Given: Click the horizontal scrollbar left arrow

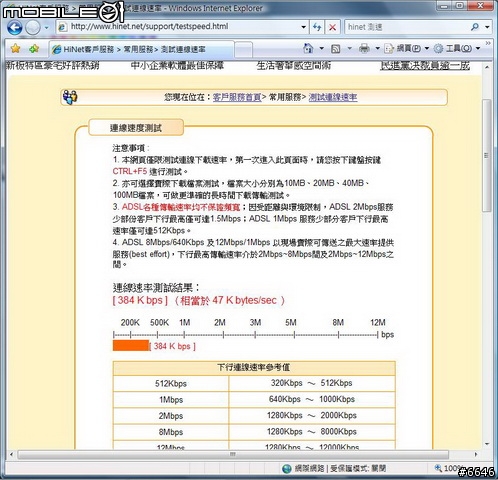Looking at the screenshot, I should [11, 454].
